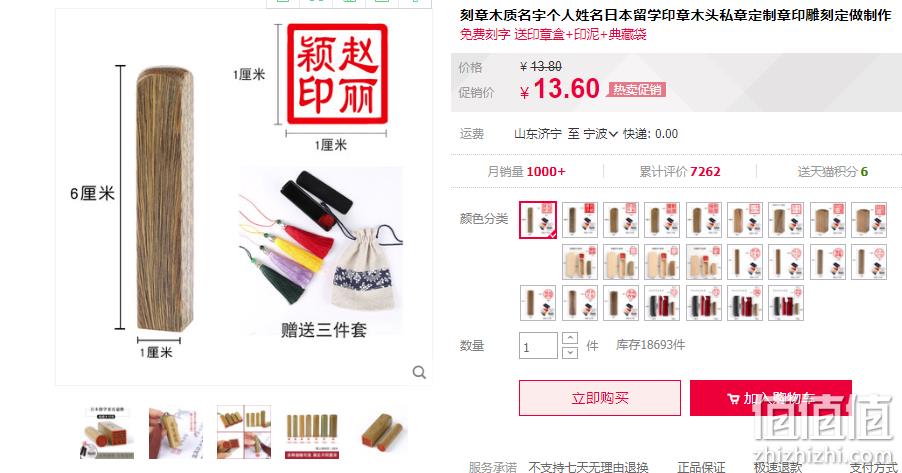Open first gallery thumbnail with Japanese text

[x=107, y=433]
